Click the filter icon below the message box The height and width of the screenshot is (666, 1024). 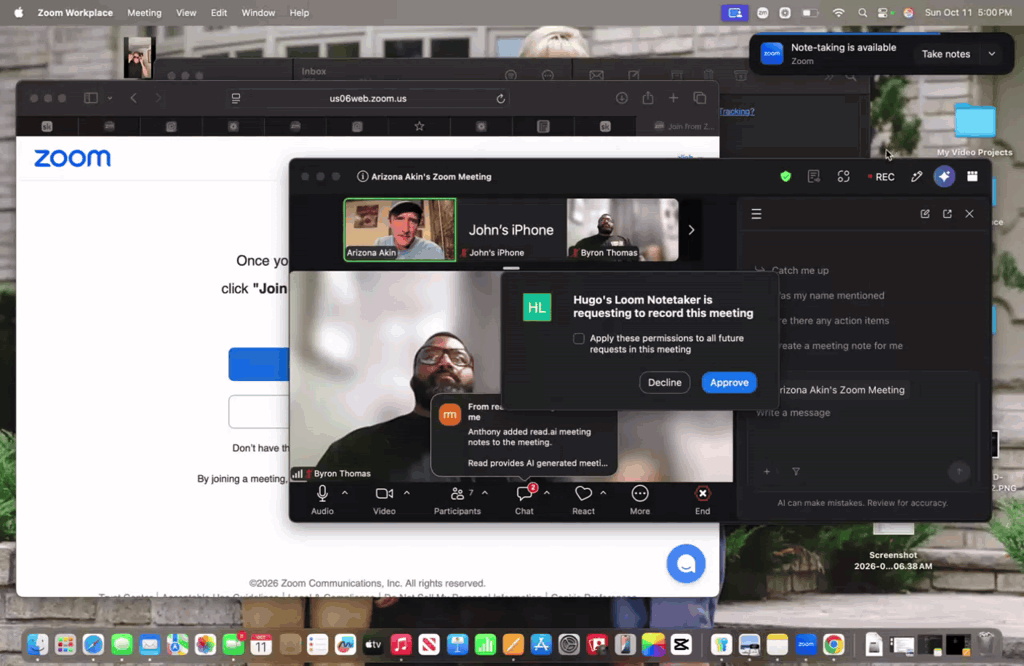(x=795, y=471)
